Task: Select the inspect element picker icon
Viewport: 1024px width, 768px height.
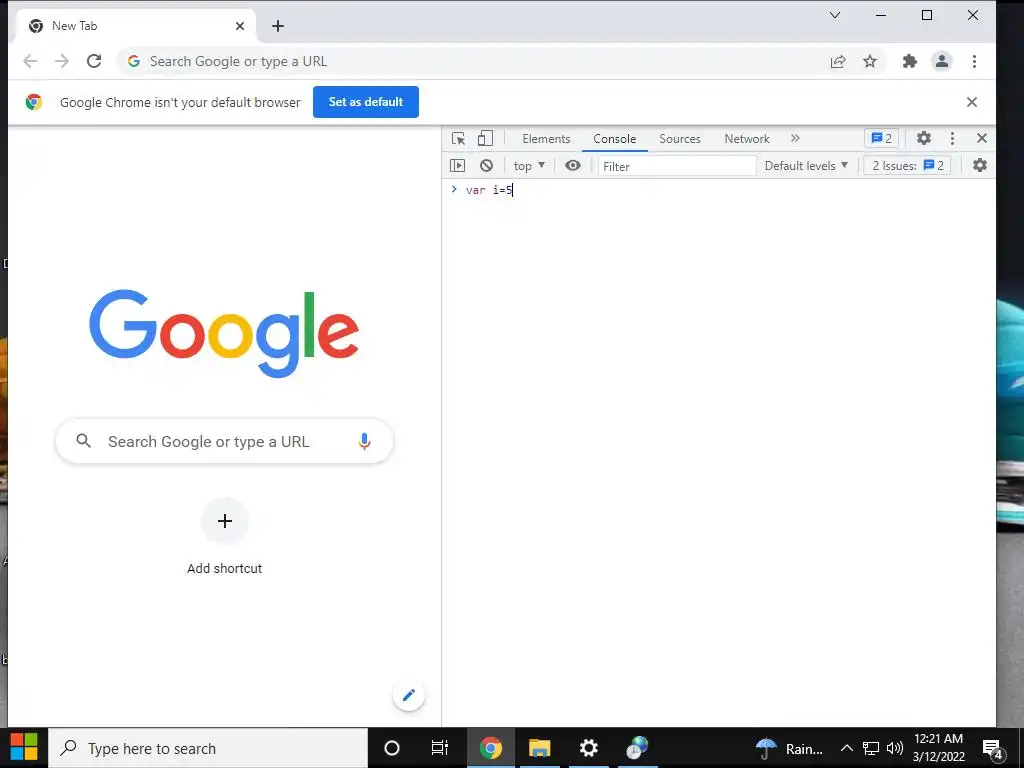Action: [x=458, y=138]
